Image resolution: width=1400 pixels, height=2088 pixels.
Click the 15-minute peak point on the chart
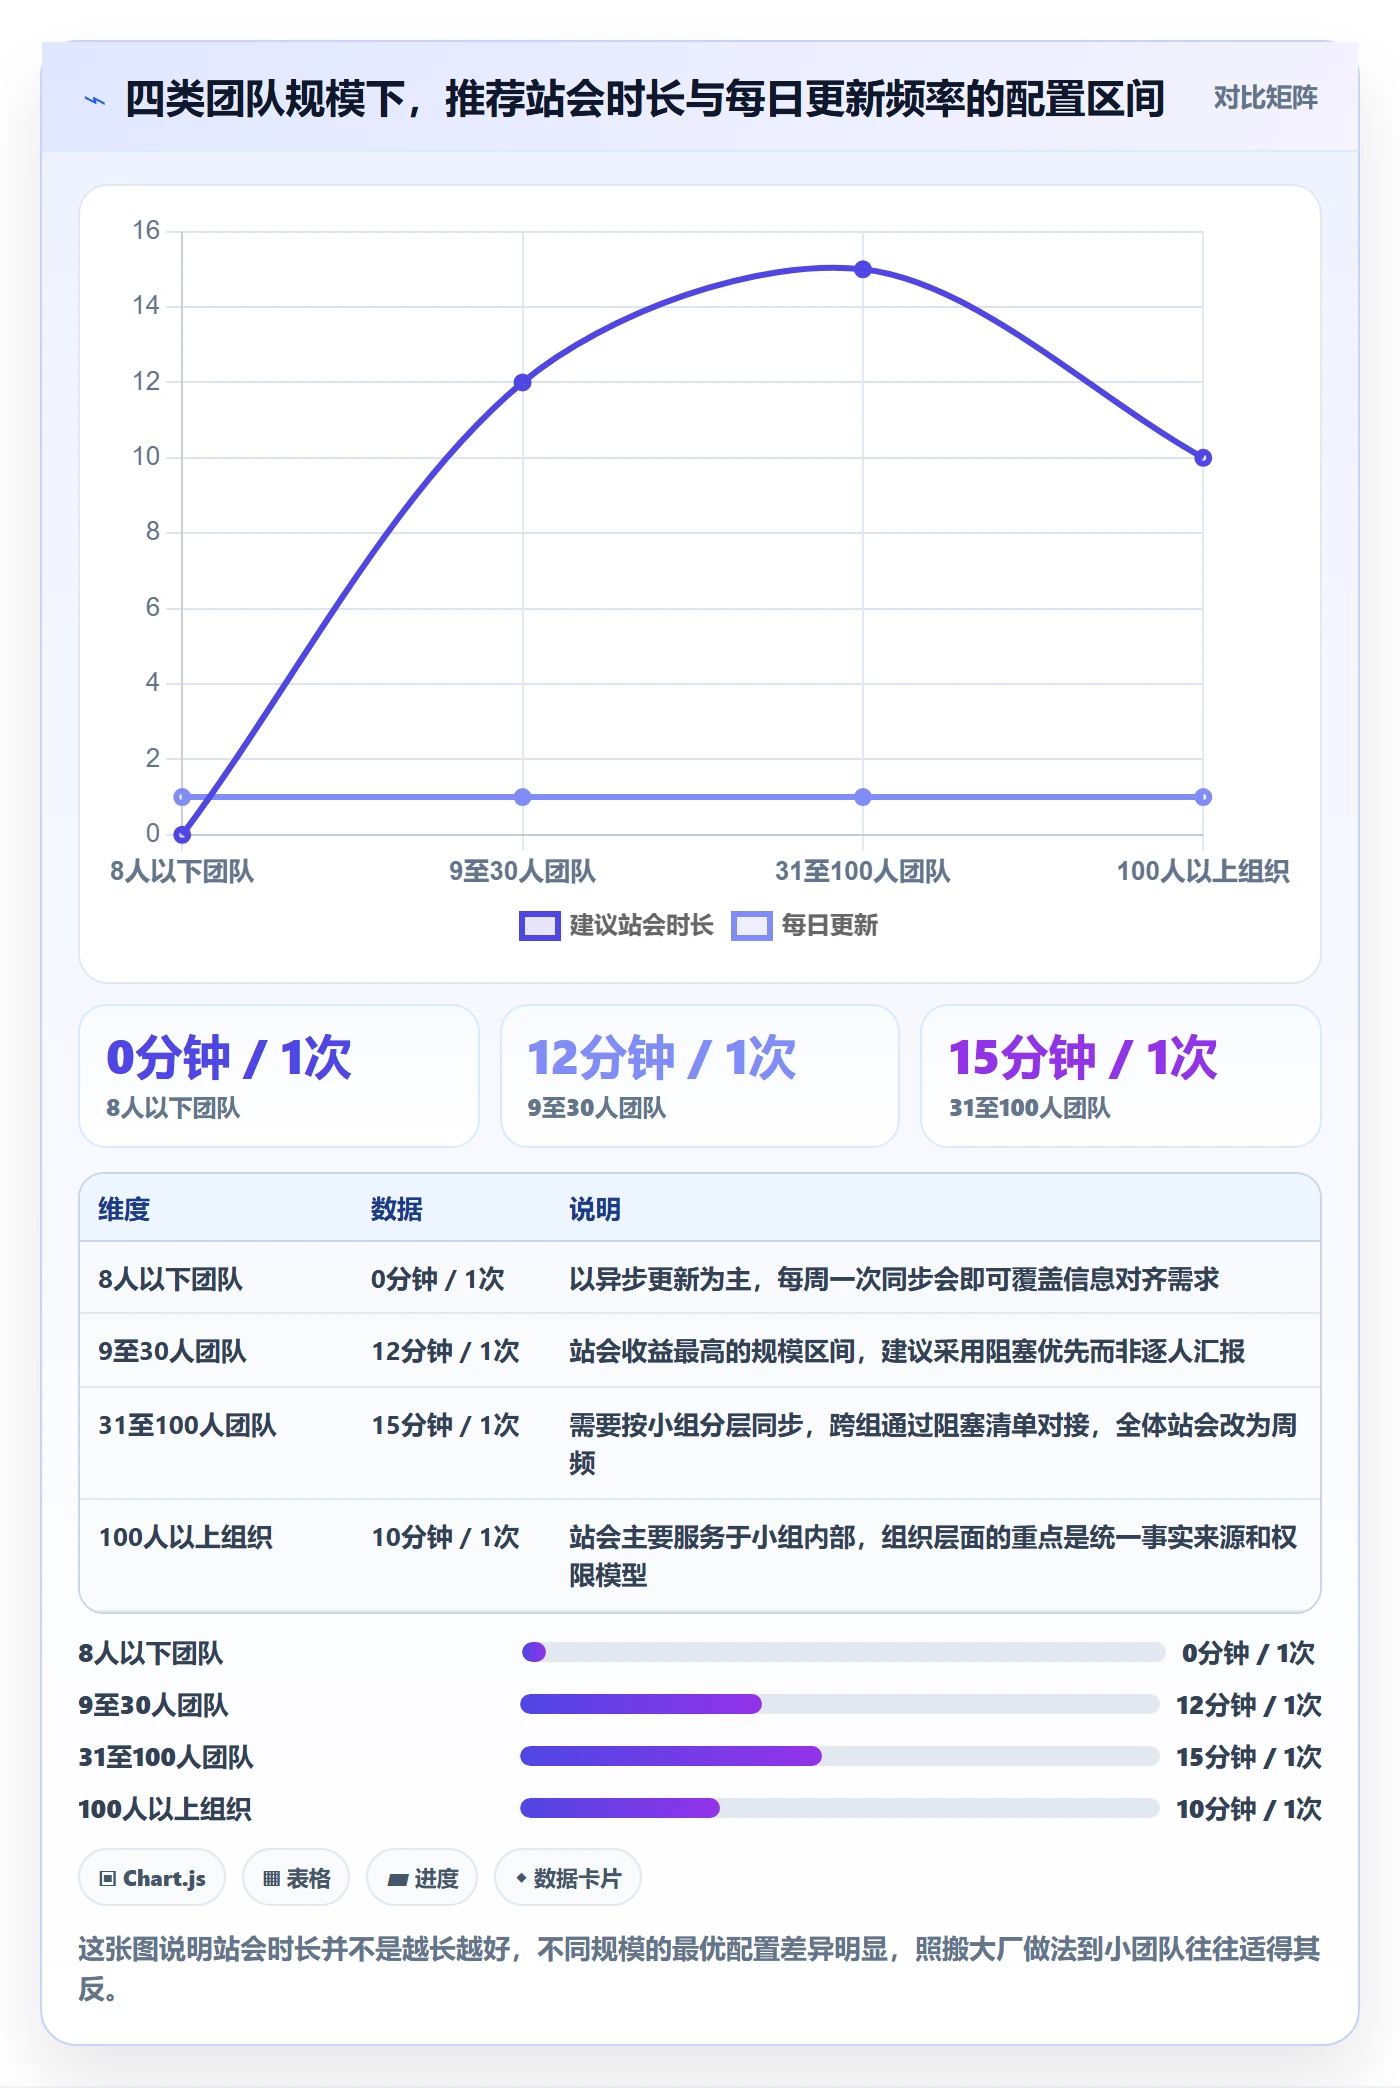[863, 269]
